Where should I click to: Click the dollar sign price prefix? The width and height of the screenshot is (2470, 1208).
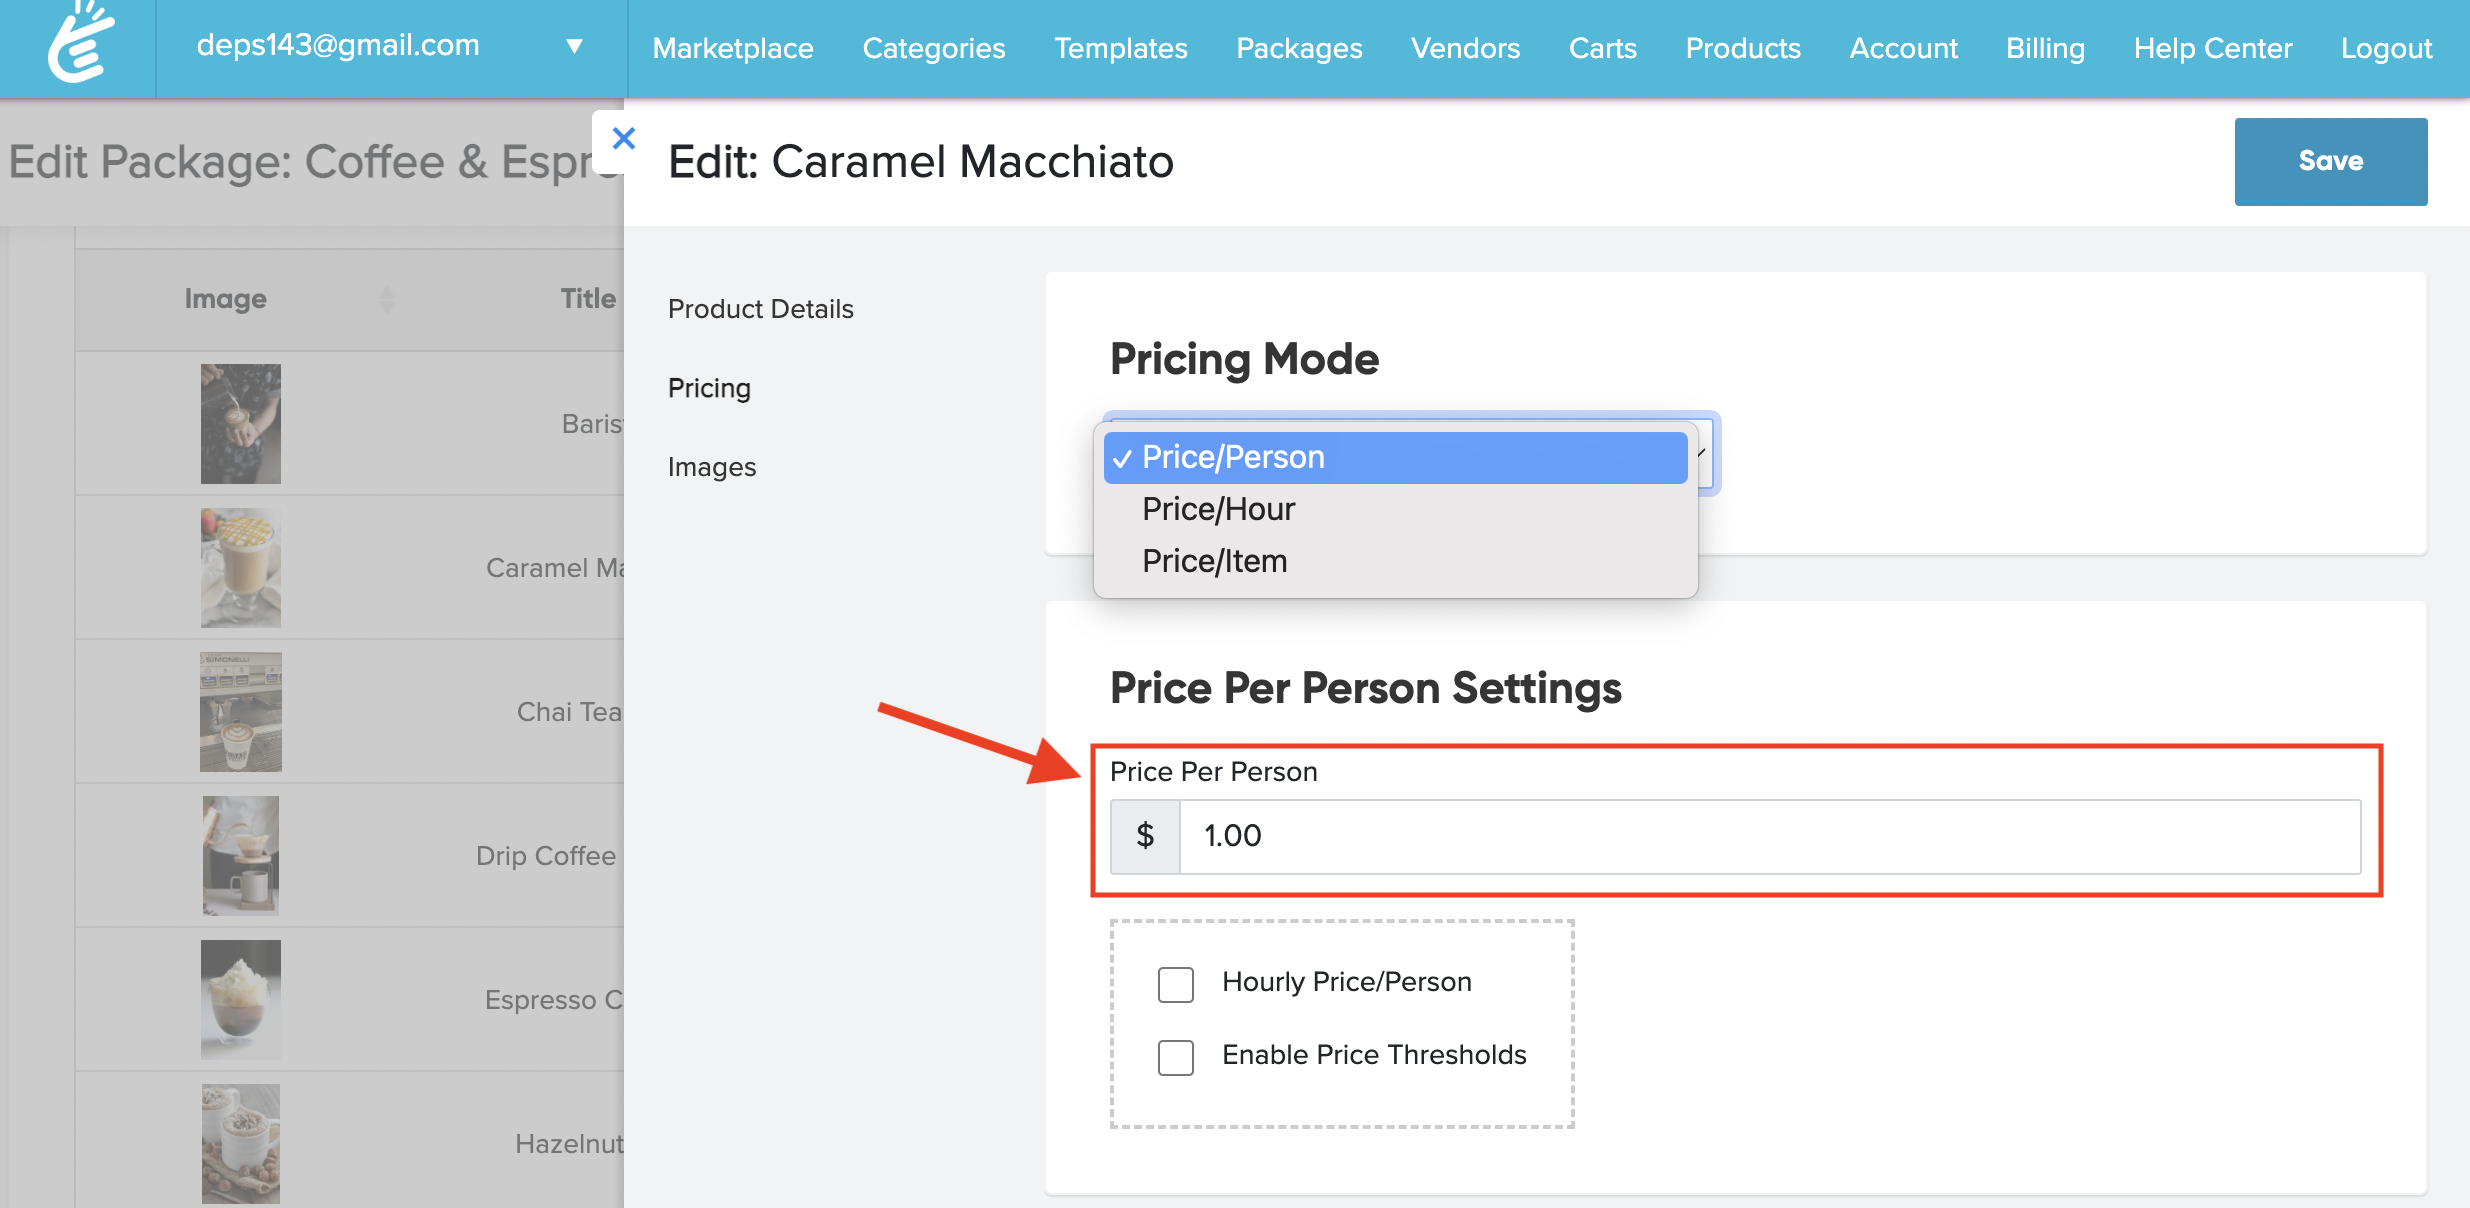point(1145,836)
